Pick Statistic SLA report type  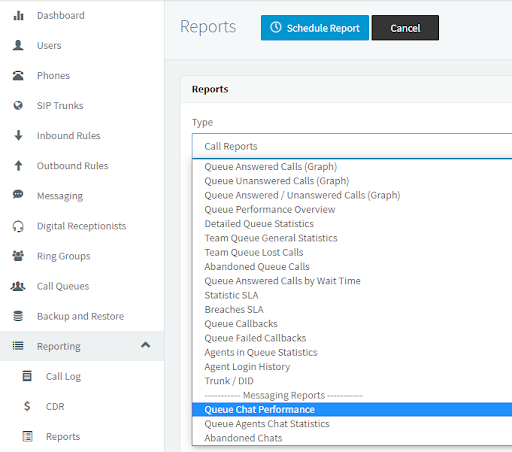[231, 295]
